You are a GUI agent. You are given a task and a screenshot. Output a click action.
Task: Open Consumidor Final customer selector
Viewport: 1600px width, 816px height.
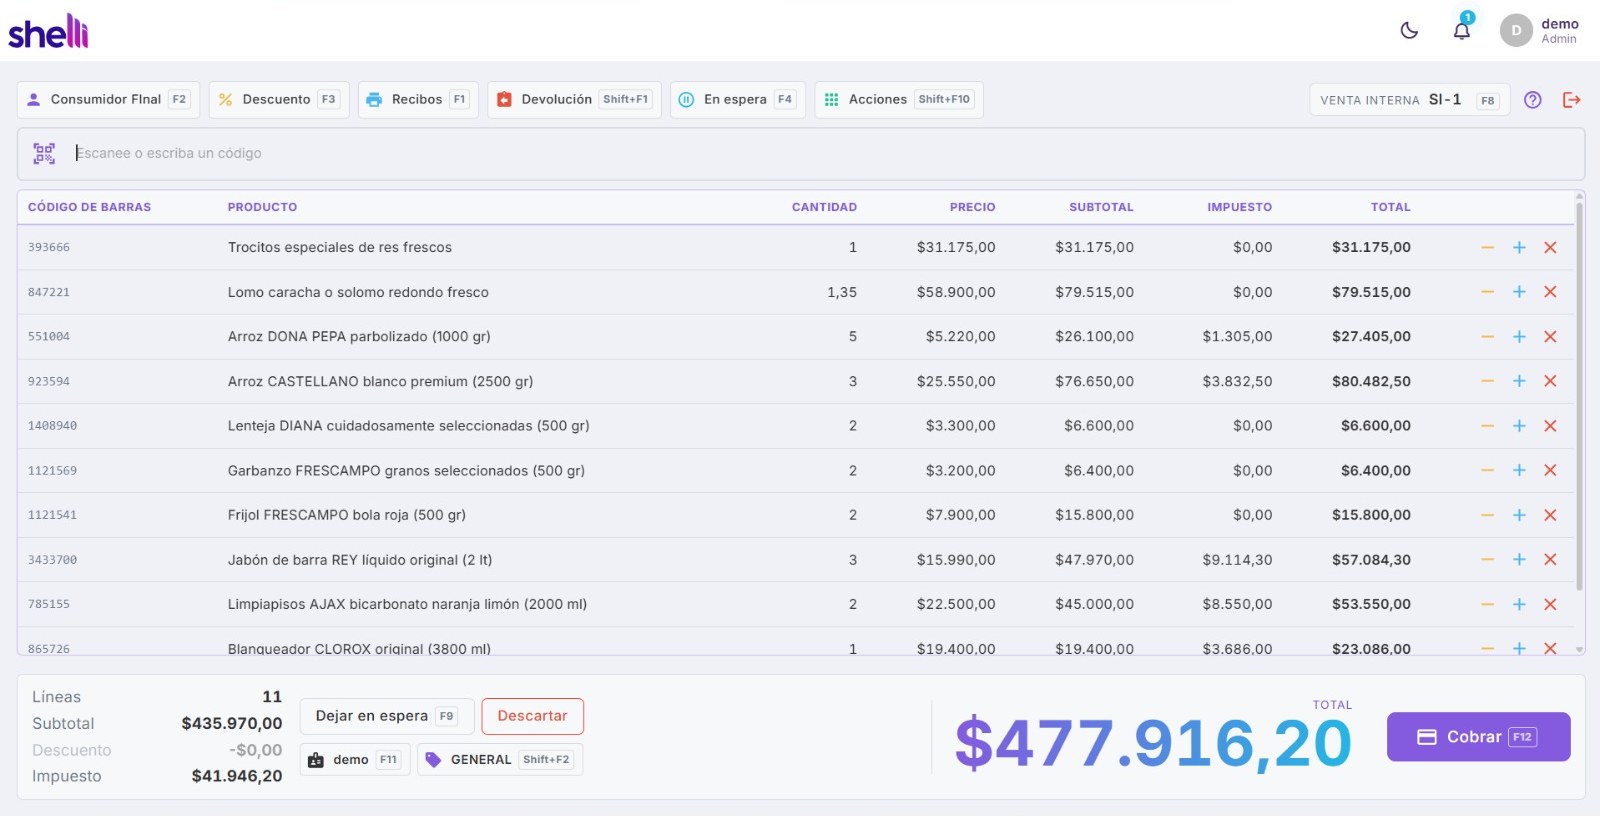pyautogui.click(x=108, y=99)
